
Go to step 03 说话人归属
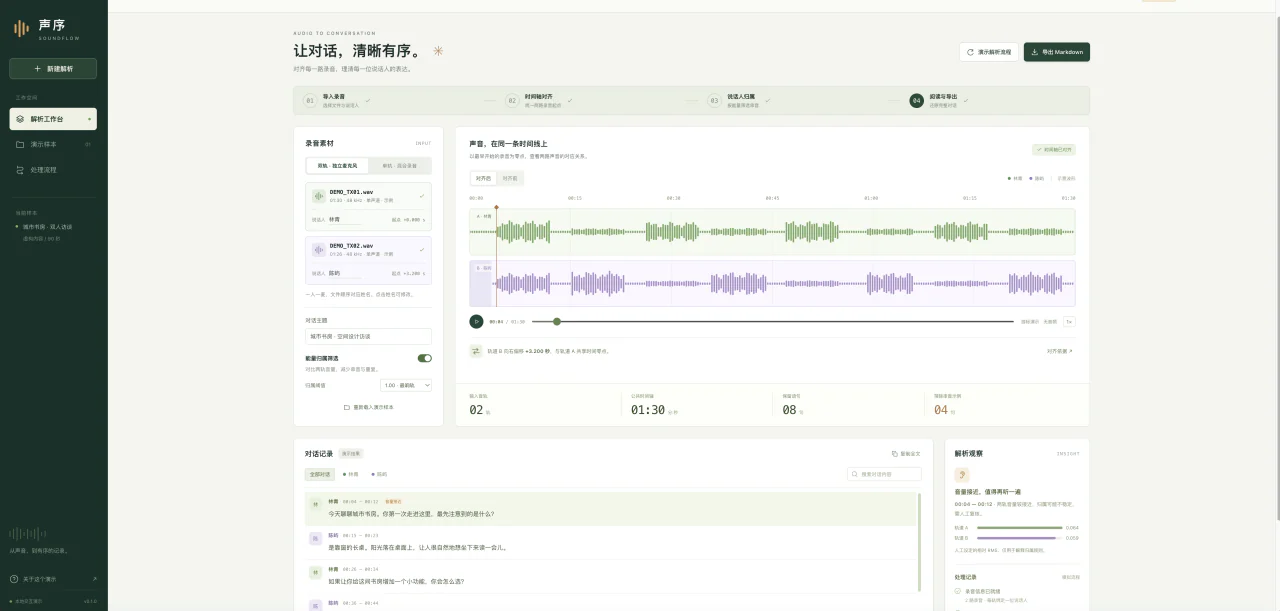pos(741,100)
